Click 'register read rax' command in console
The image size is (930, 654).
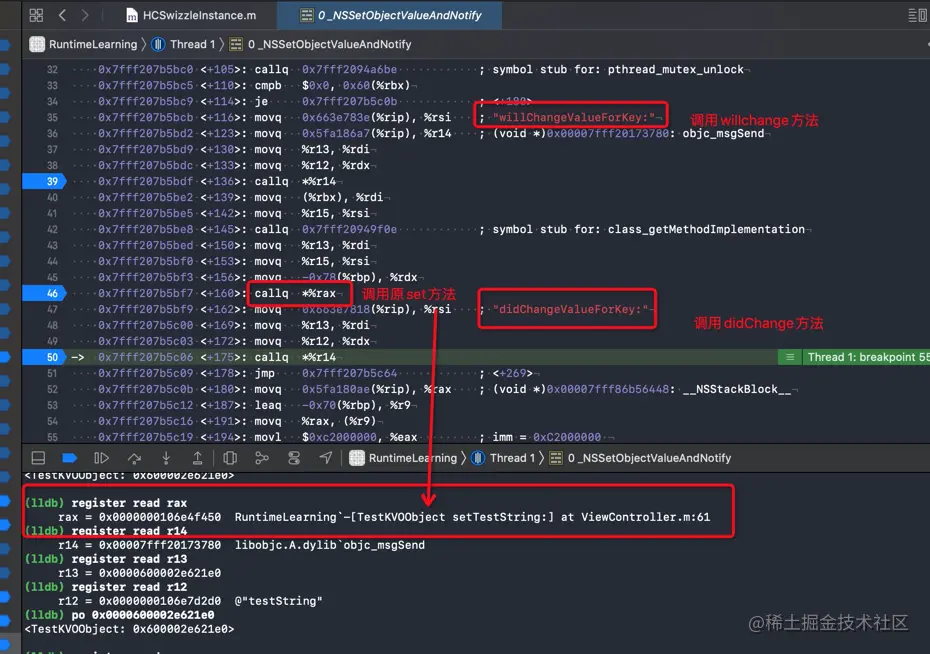[129, 503]
